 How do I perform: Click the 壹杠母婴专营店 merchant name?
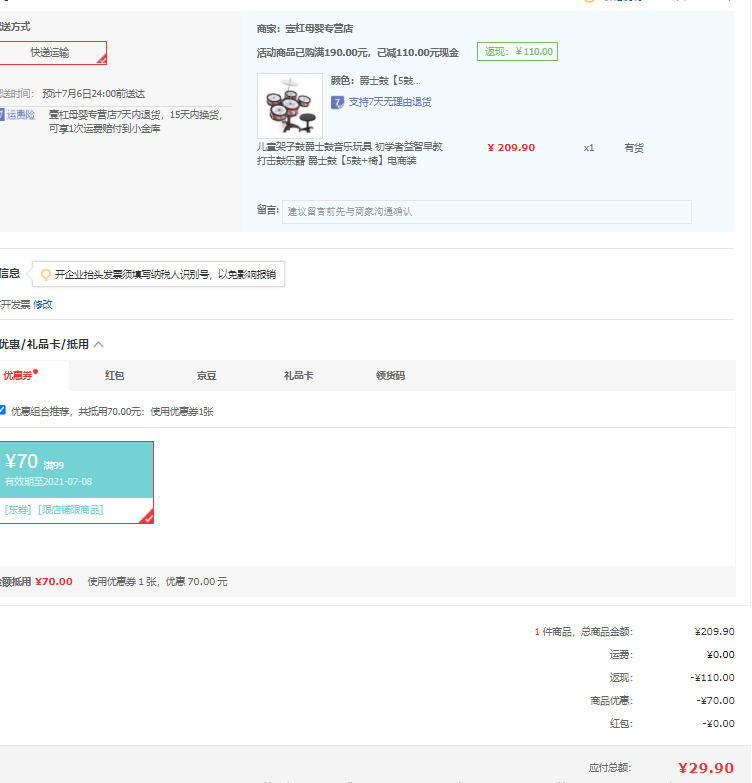[x=319, y=29]
